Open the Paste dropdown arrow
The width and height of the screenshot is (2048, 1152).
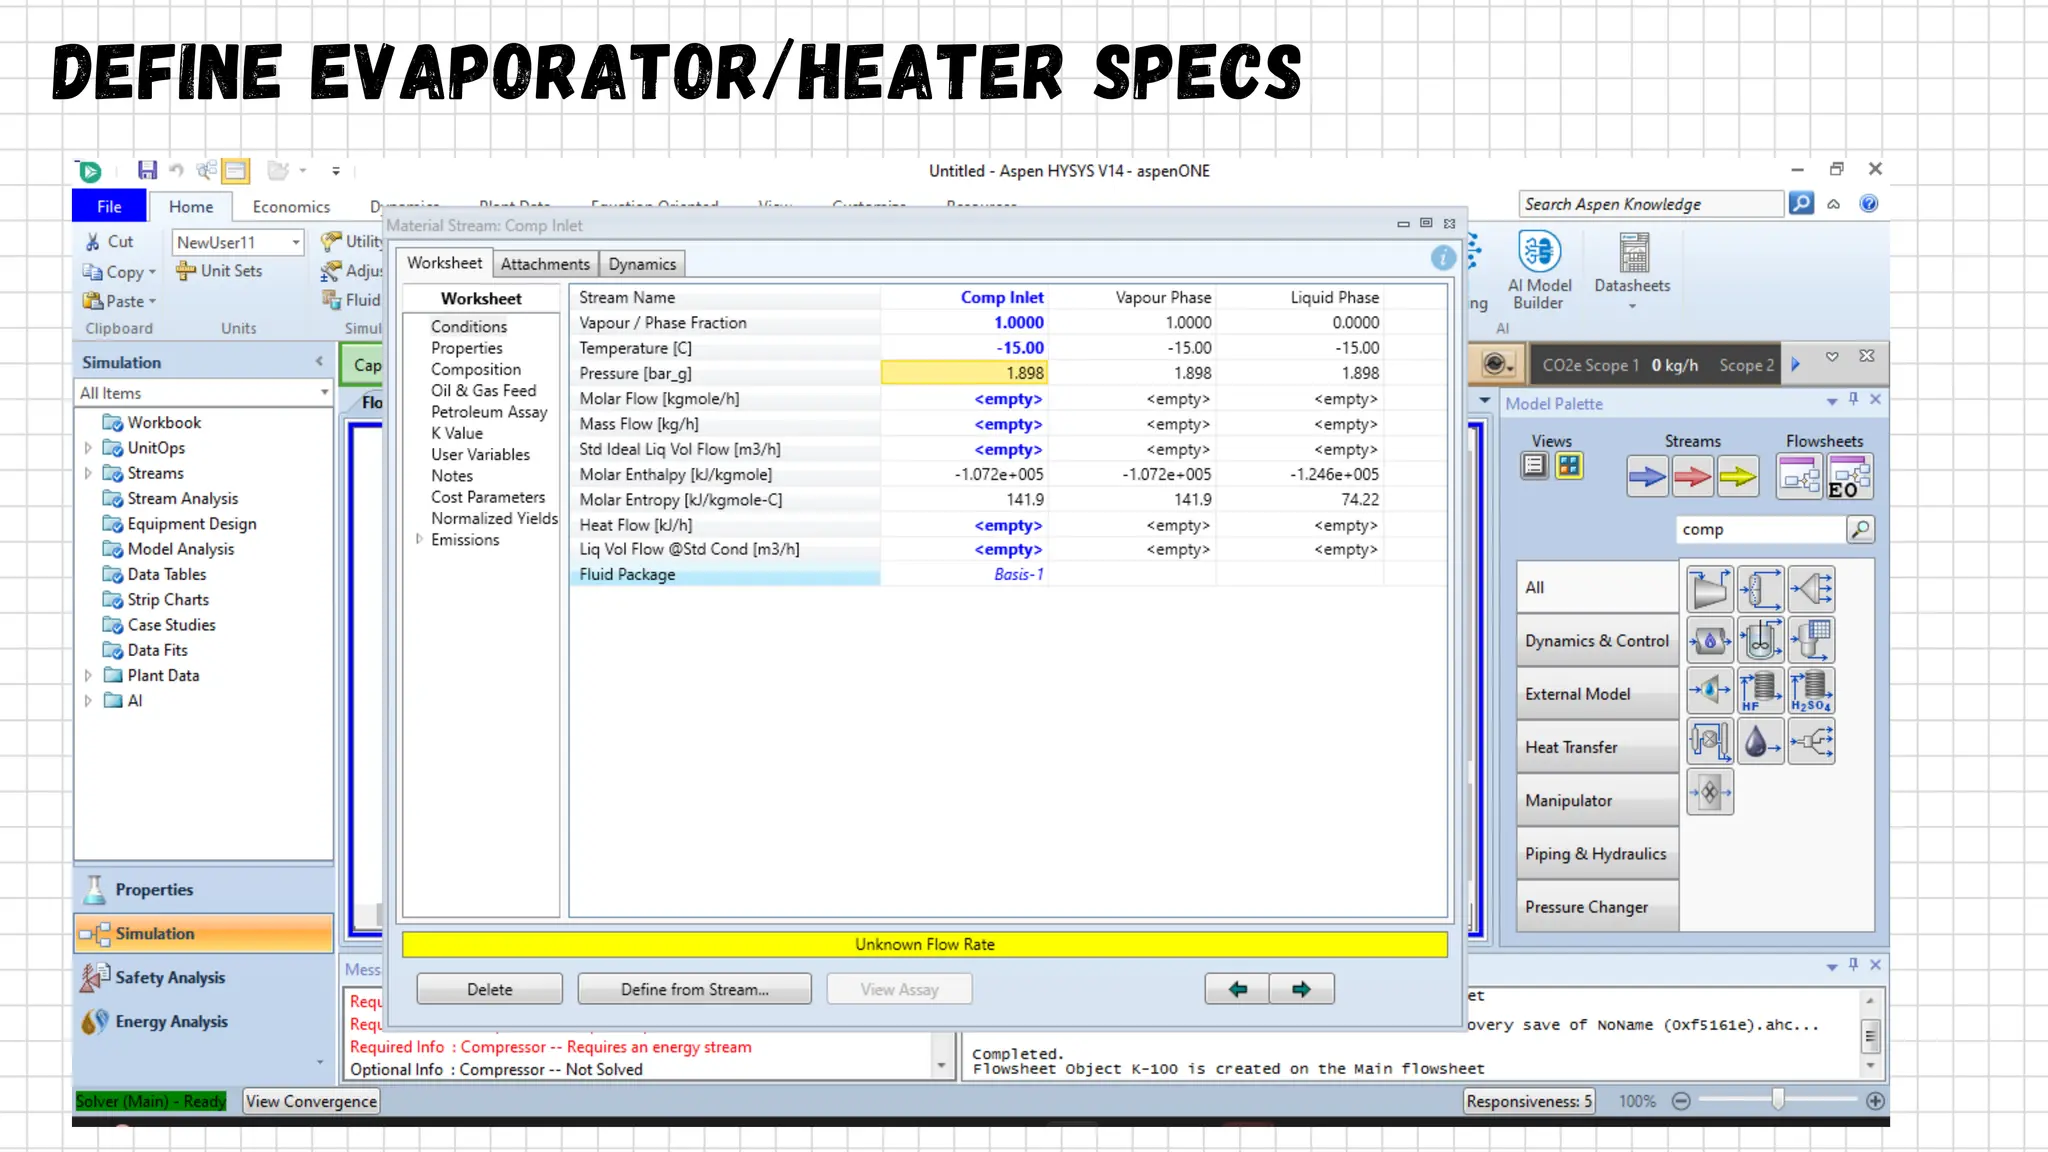[152, 301]
